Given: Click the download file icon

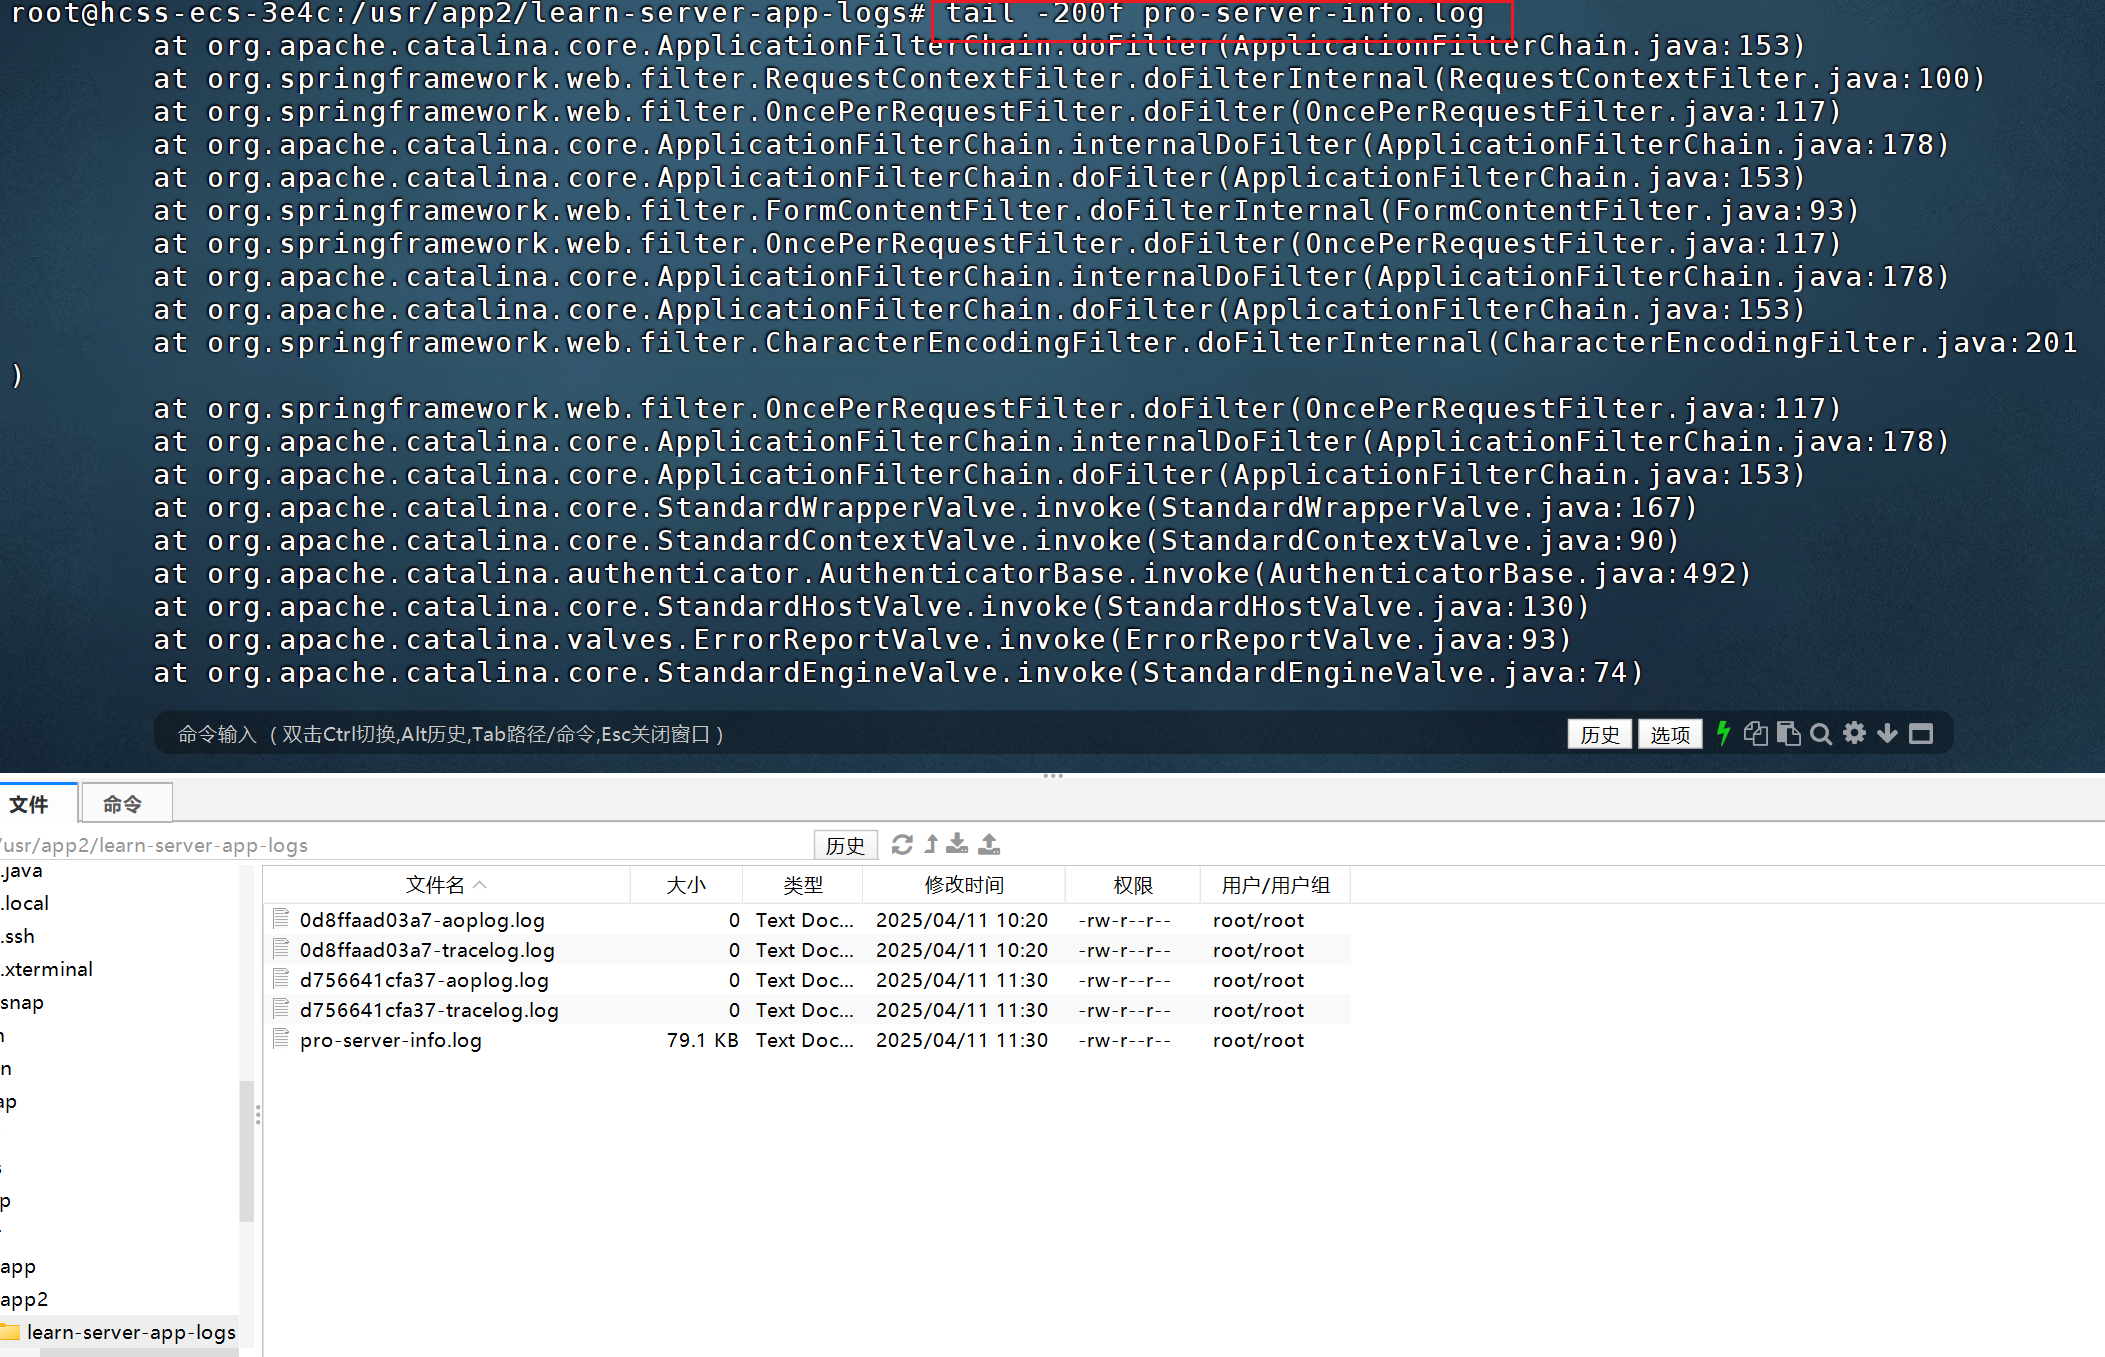Looking at the screenshot, I should point(957,844).
